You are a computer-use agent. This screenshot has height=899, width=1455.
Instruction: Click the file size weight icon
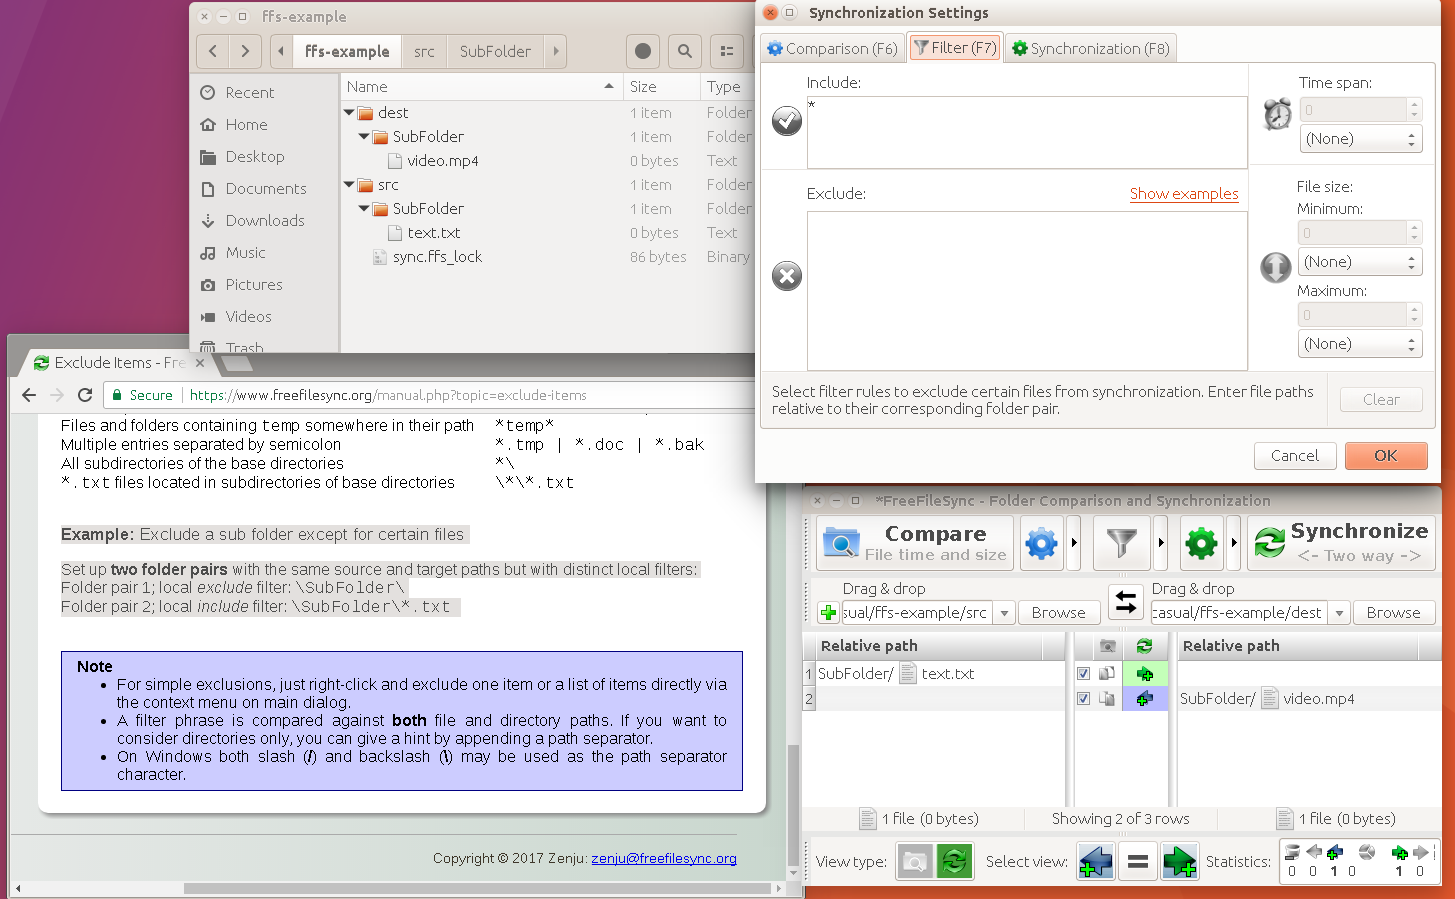[x=1275, y=267]
